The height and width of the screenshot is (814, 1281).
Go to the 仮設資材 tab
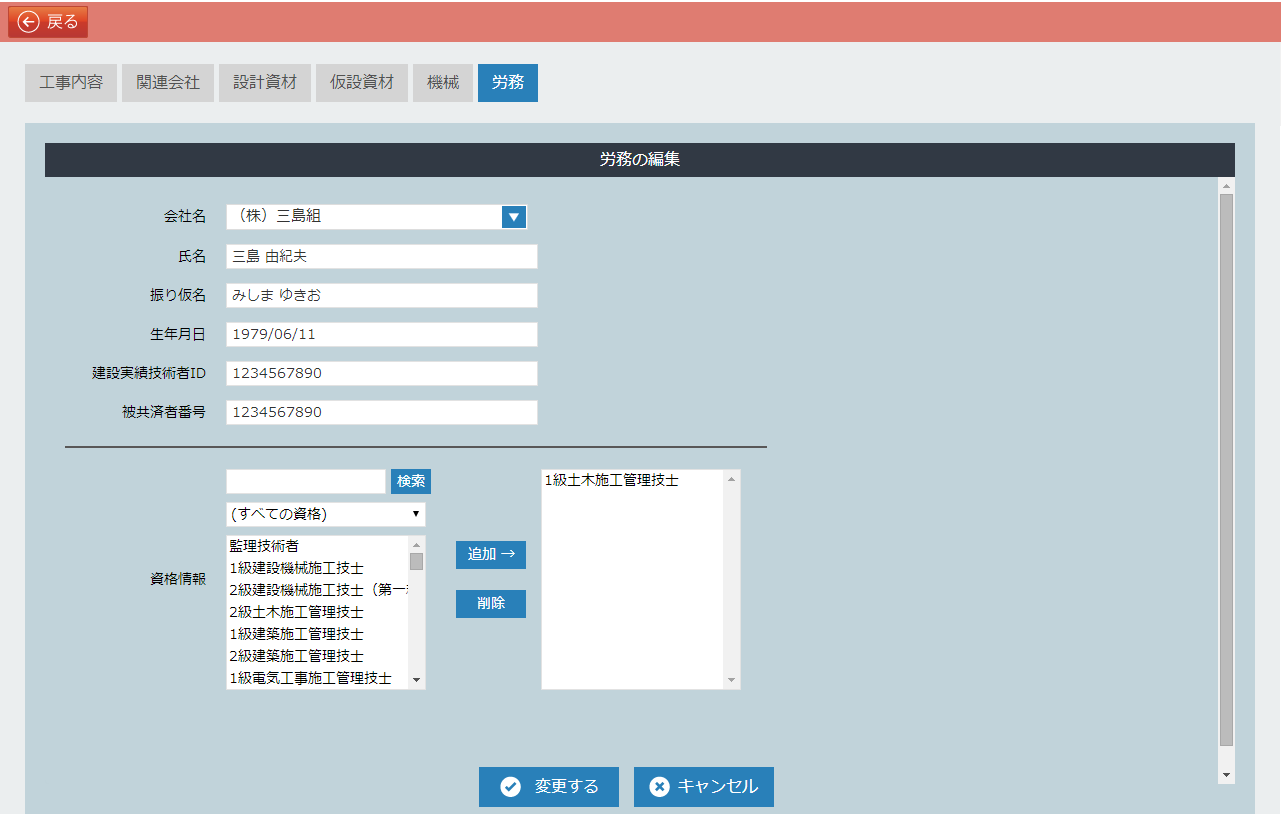coord(362,83)
